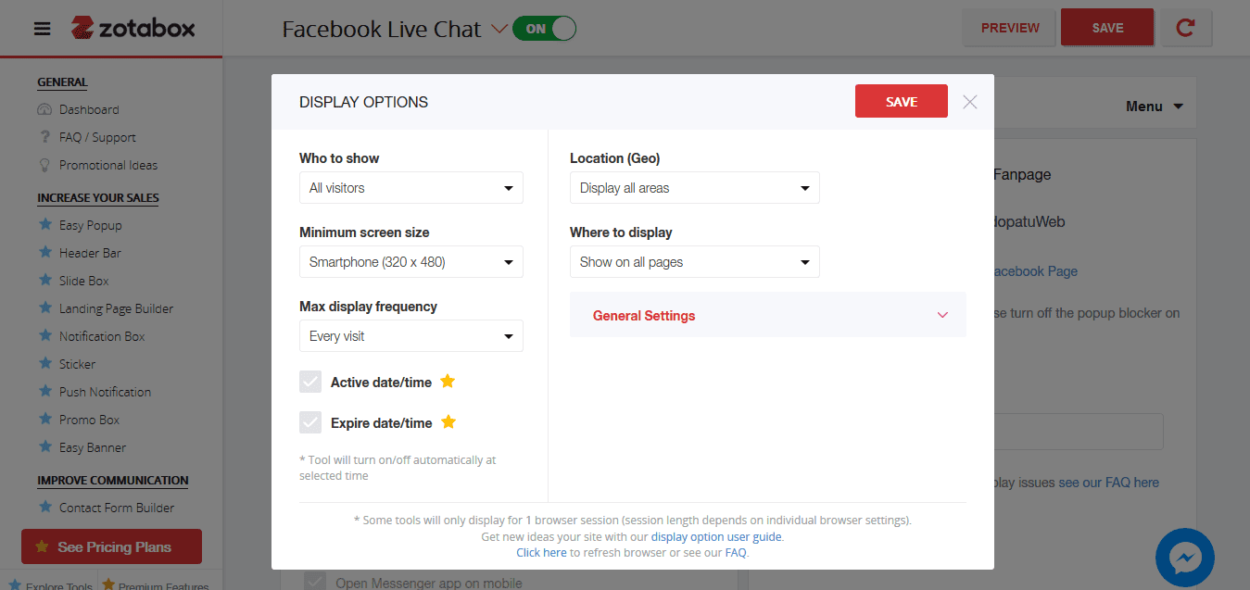Click the input field behind the dialog
Viewport: 1250px width, 590px height.
point(1078,431)
